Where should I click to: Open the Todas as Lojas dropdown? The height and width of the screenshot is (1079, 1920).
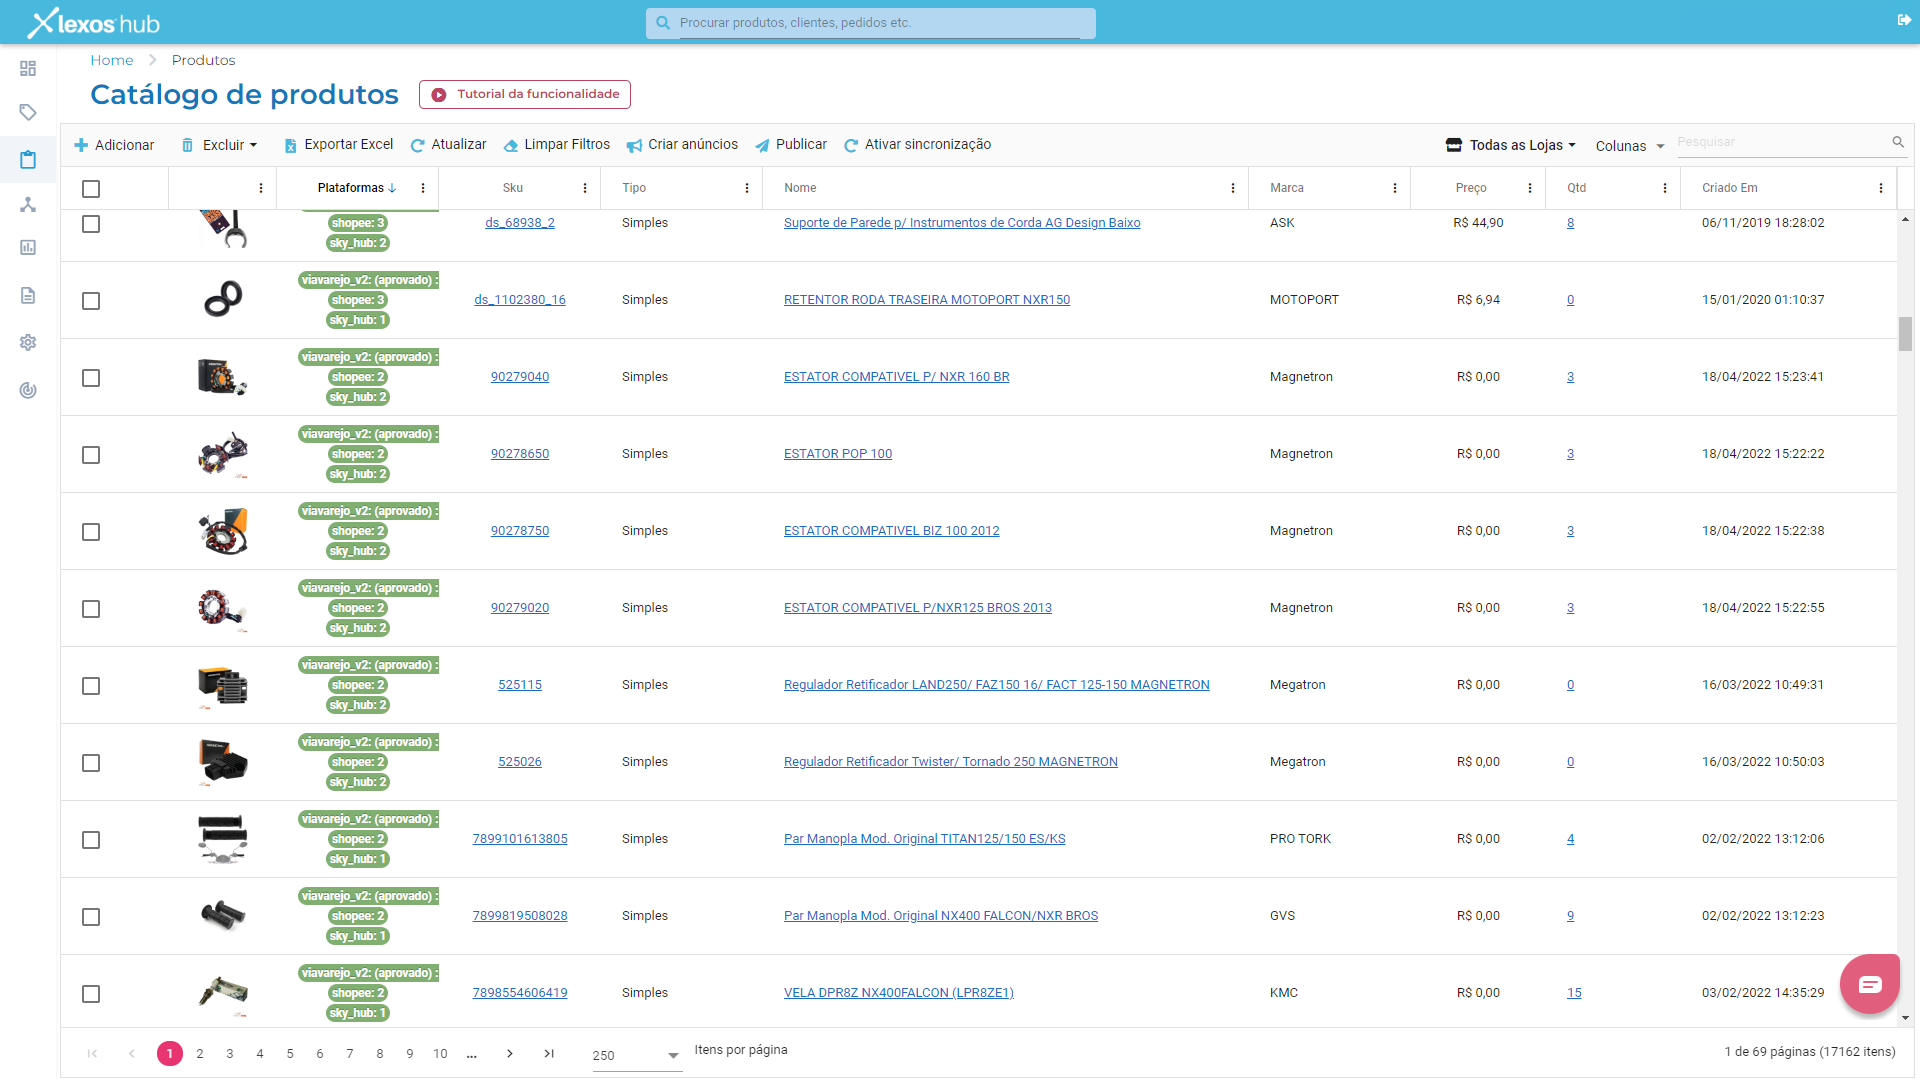[x=1511, y=145]
